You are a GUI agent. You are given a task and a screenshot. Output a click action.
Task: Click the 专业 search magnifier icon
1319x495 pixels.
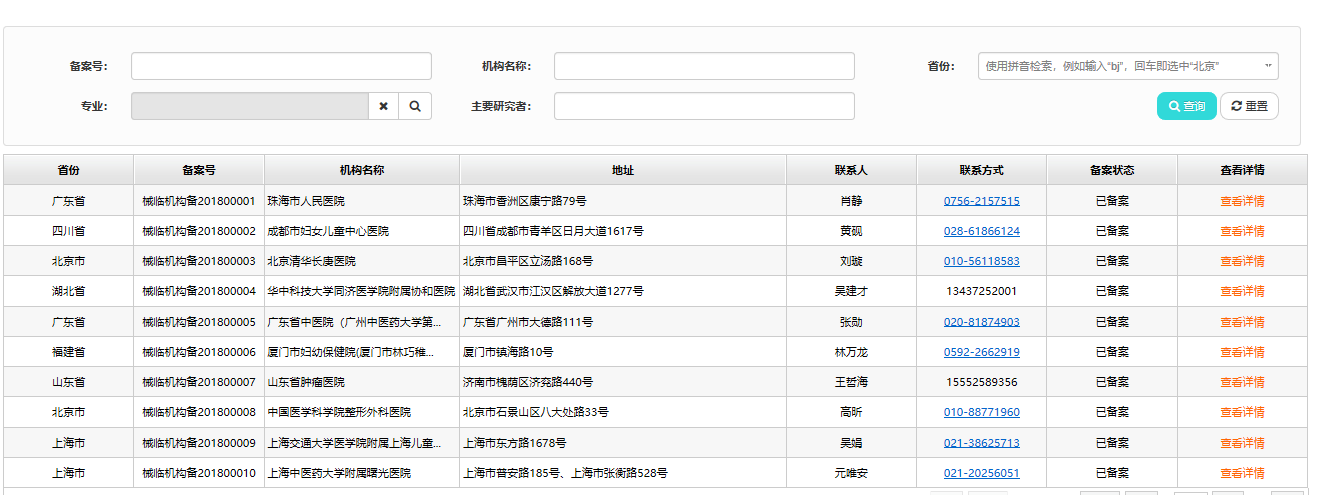coord(415,106)
